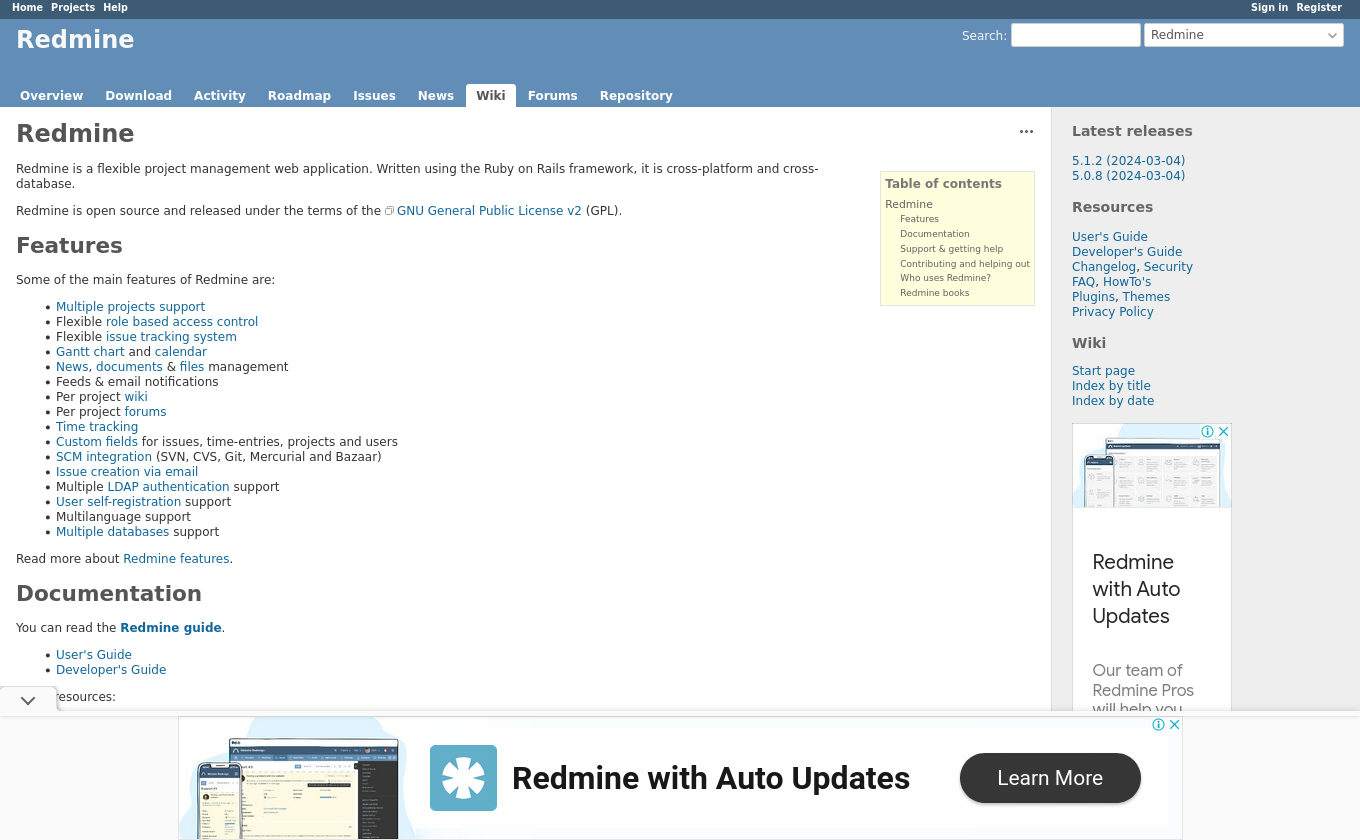
Task: Open GNU General Public License v2 link
Action: (x=489, y=211)
